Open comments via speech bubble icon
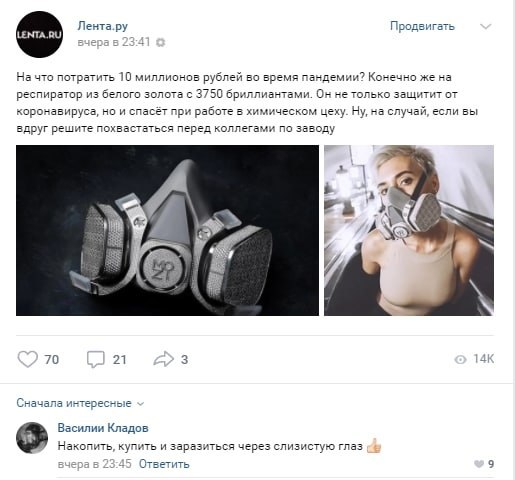This screenshot has width=515, height=480. [96, 359]
